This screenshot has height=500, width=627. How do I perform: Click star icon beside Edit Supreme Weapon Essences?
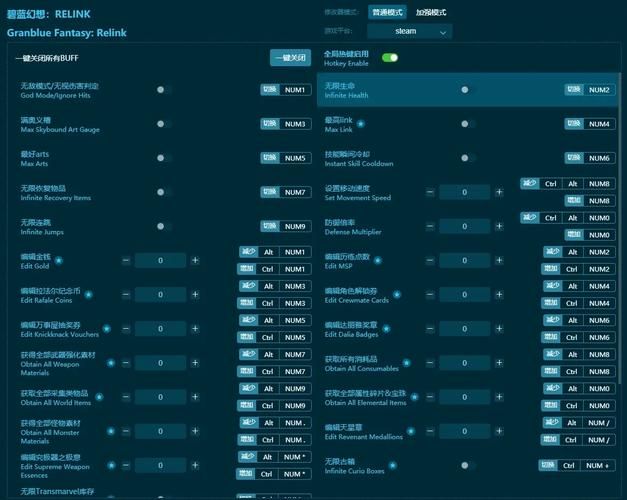pos(112,466)
